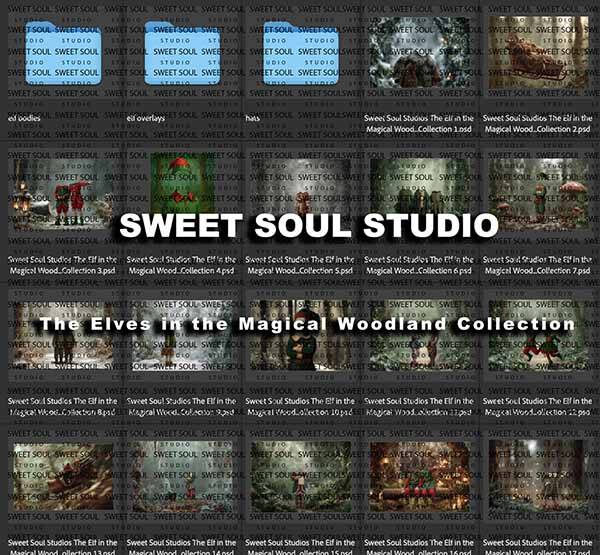Click the Collection 2.psd file name

538,124
